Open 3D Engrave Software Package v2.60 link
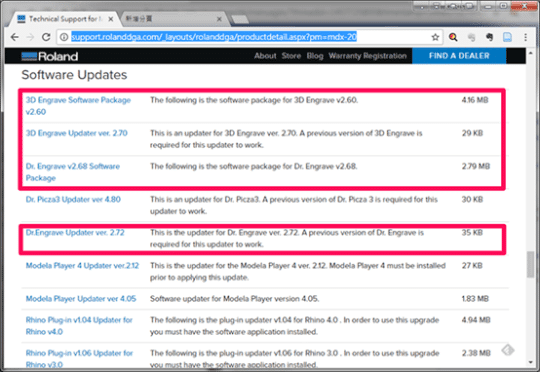The height and width of the screenshot is (372, 540). 78,106
